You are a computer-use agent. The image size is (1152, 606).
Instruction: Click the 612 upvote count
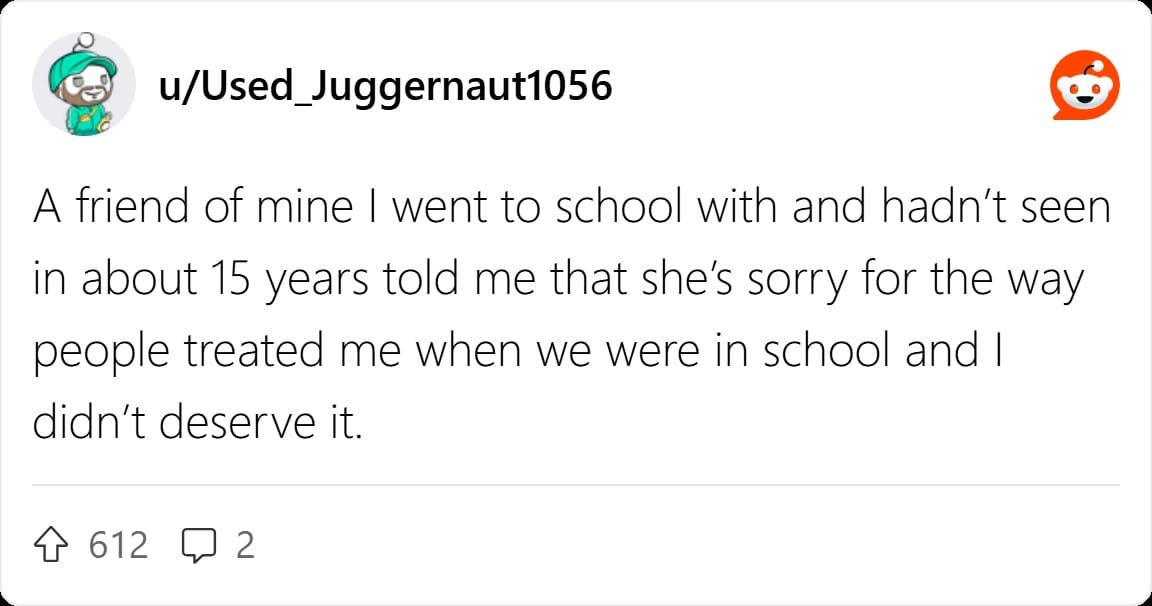(x=118, y=545)
